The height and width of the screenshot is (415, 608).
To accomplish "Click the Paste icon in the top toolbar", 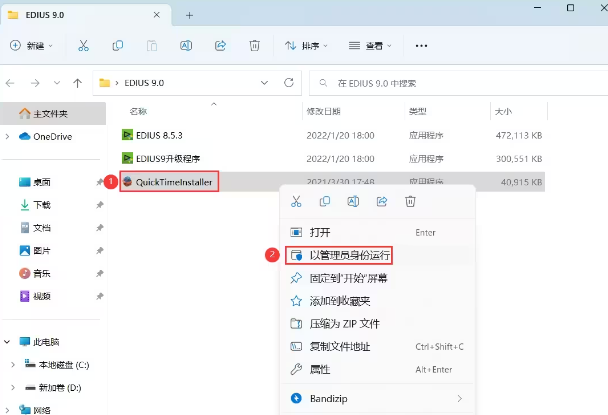I will (152, 46).
